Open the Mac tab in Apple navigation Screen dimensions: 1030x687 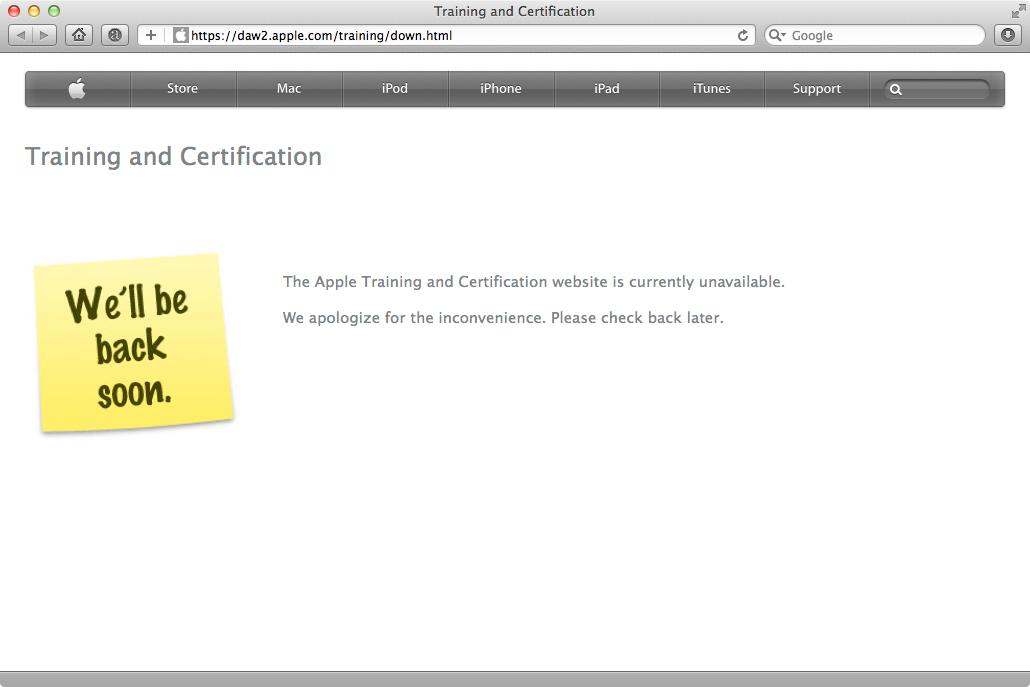point(289,89)
